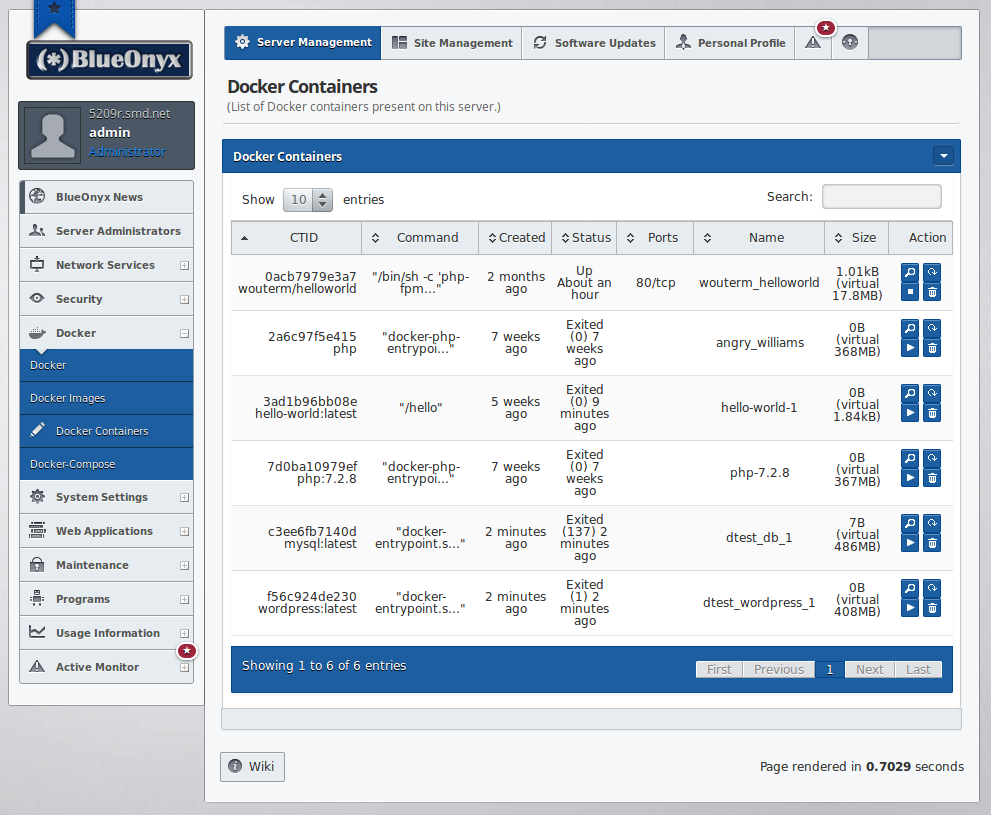Expand the Maintenance sidebar menu
The image size is (991, 815).
[x=185, y=566]
